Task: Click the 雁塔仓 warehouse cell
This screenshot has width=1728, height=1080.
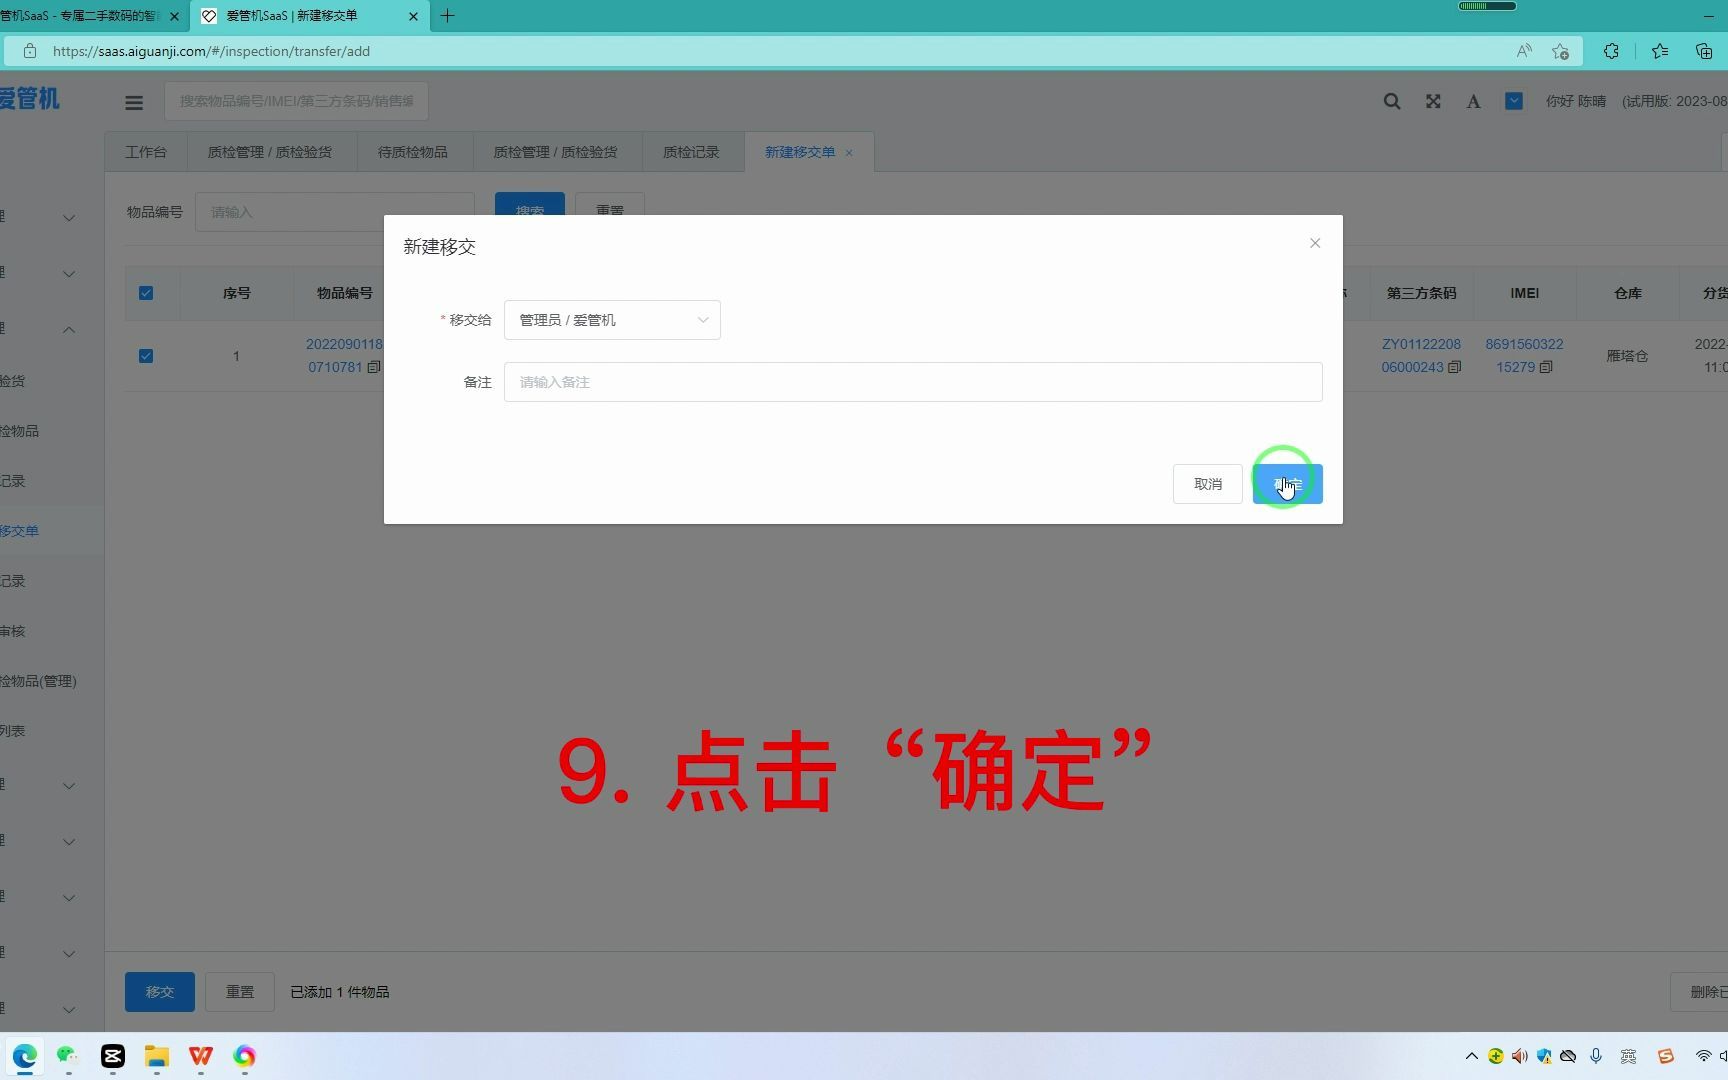Action: click(x=1627, y=356)
